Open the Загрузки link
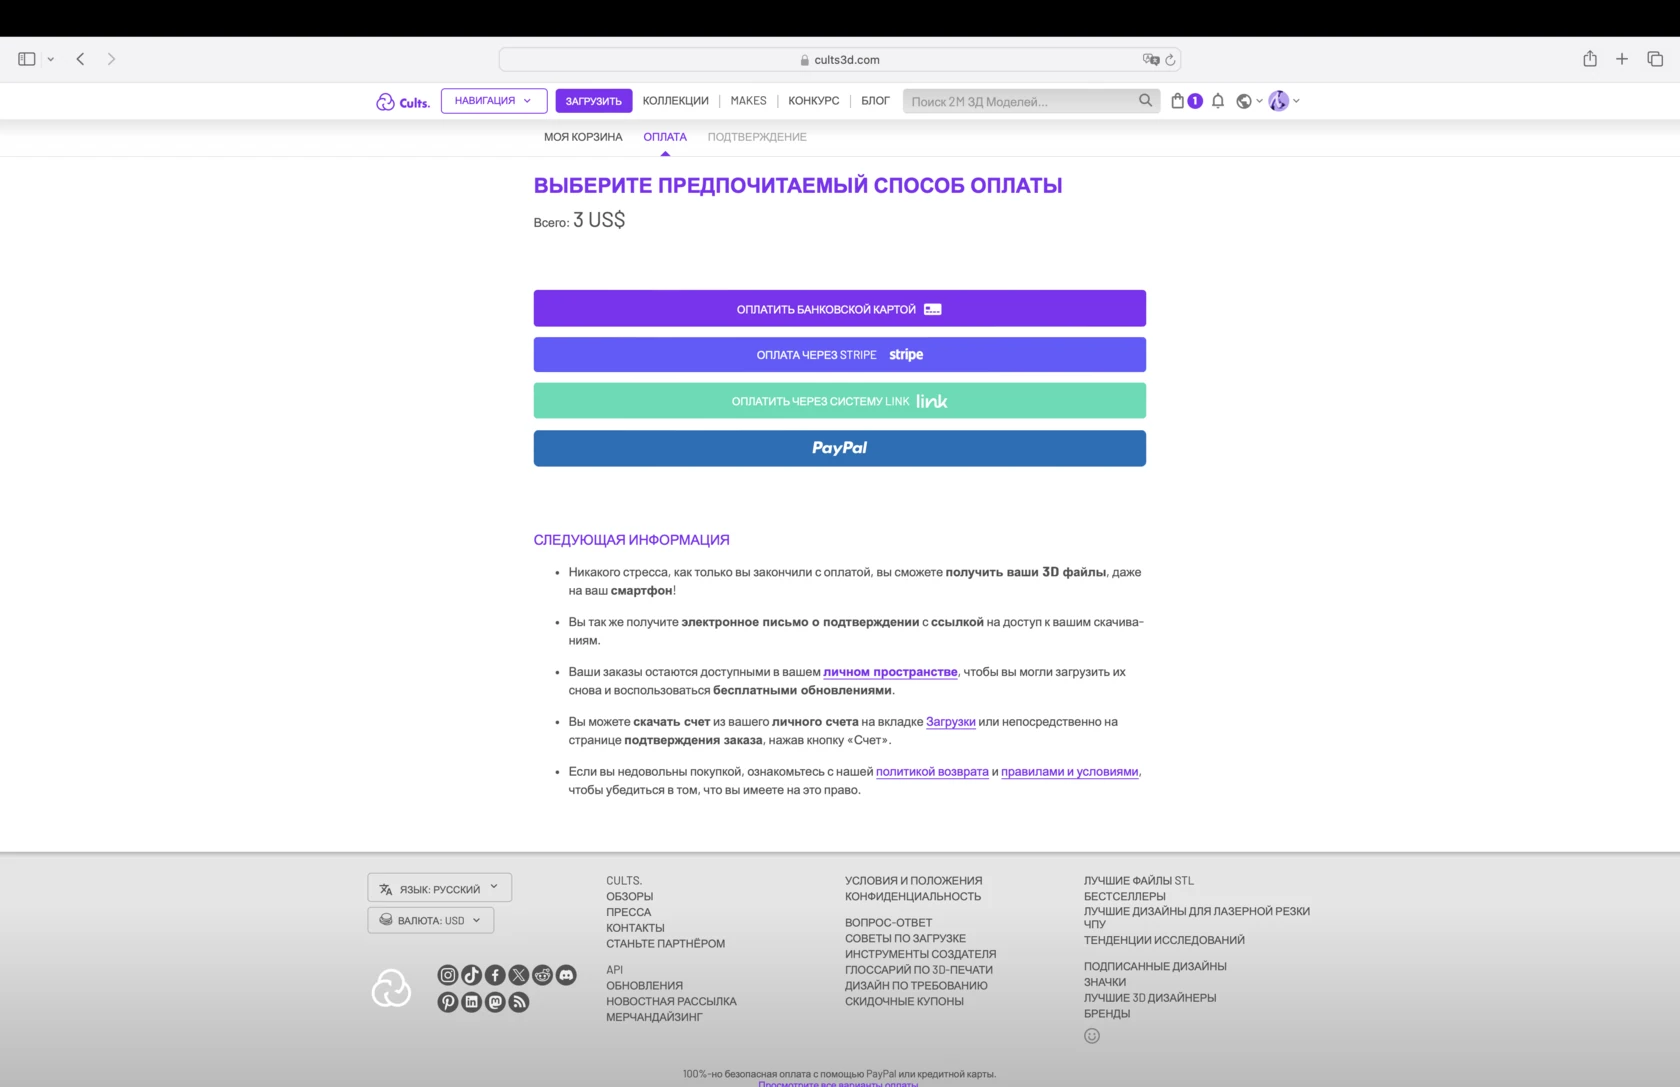 [x=951, y=721]
